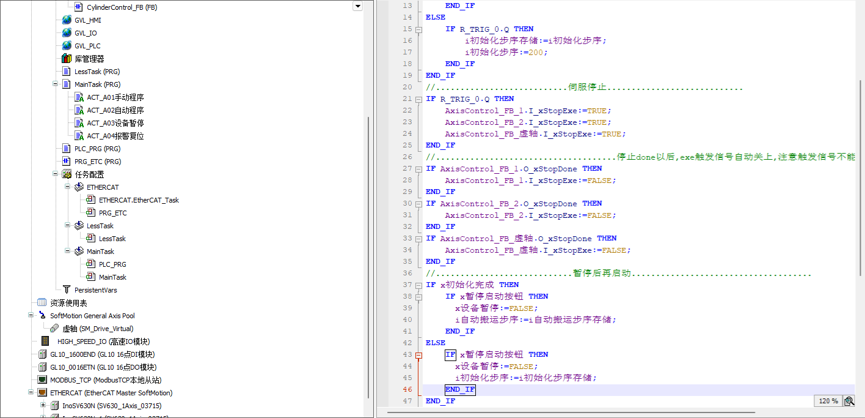Viewport: 865px width, 418px height.
Task: Fold the code block at line 15
Action: click(418, 29)
